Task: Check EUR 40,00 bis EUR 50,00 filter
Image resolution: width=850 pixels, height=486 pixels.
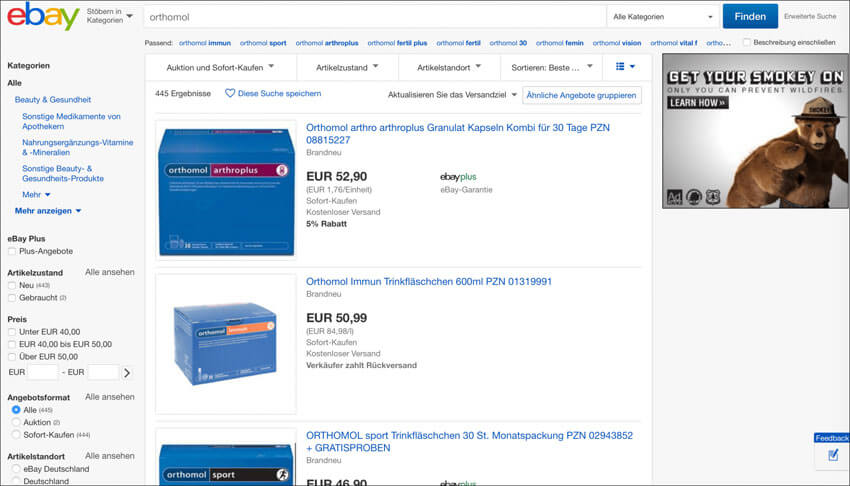Action: (12, 344)
